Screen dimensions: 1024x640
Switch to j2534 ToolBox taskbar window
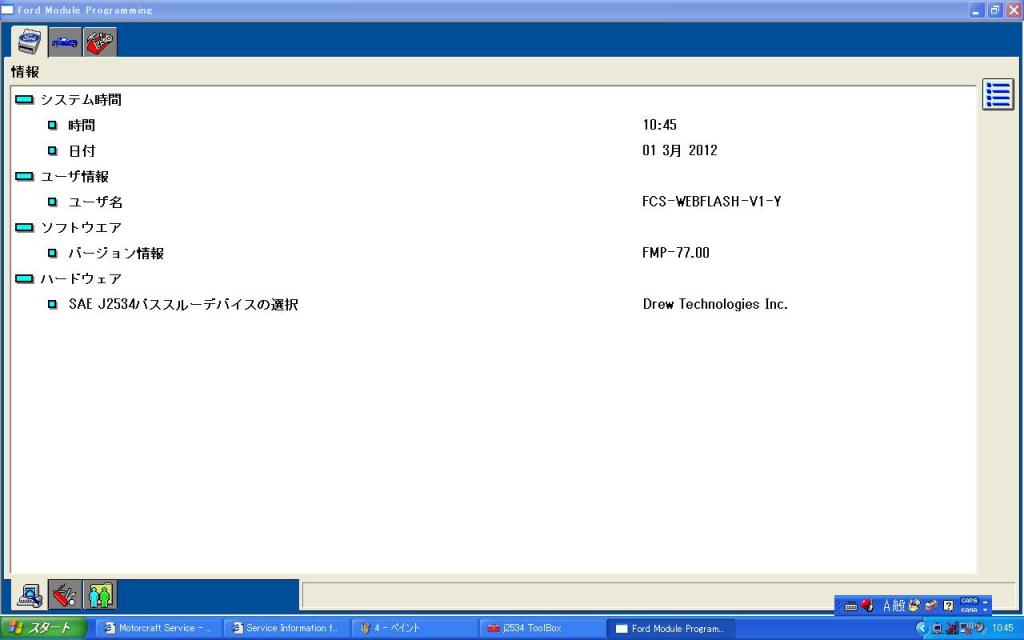(x=541, y=628)
